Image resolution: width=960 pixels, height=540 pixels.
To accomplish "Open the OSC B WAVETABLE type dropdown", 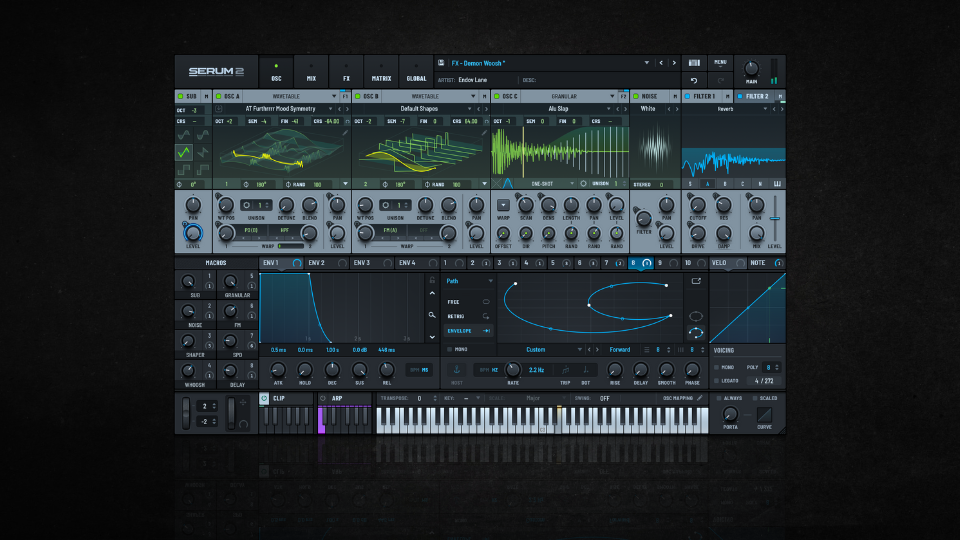I will pos(431,96).
